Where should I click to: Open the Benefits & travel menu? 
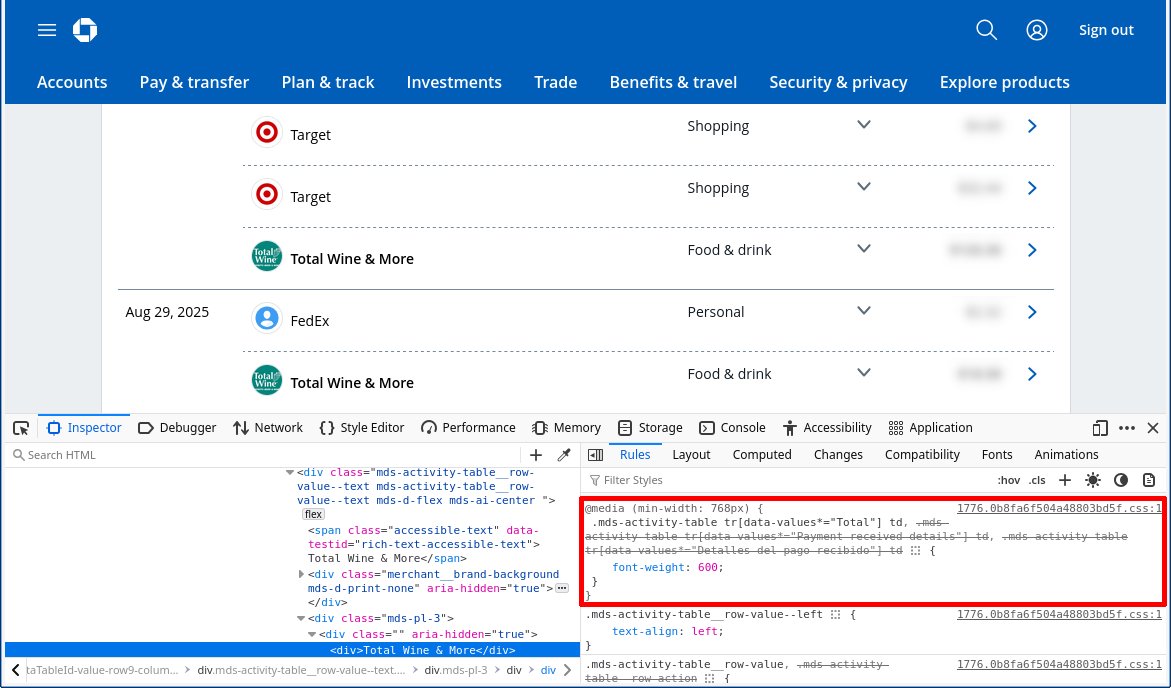pos(673,82)
